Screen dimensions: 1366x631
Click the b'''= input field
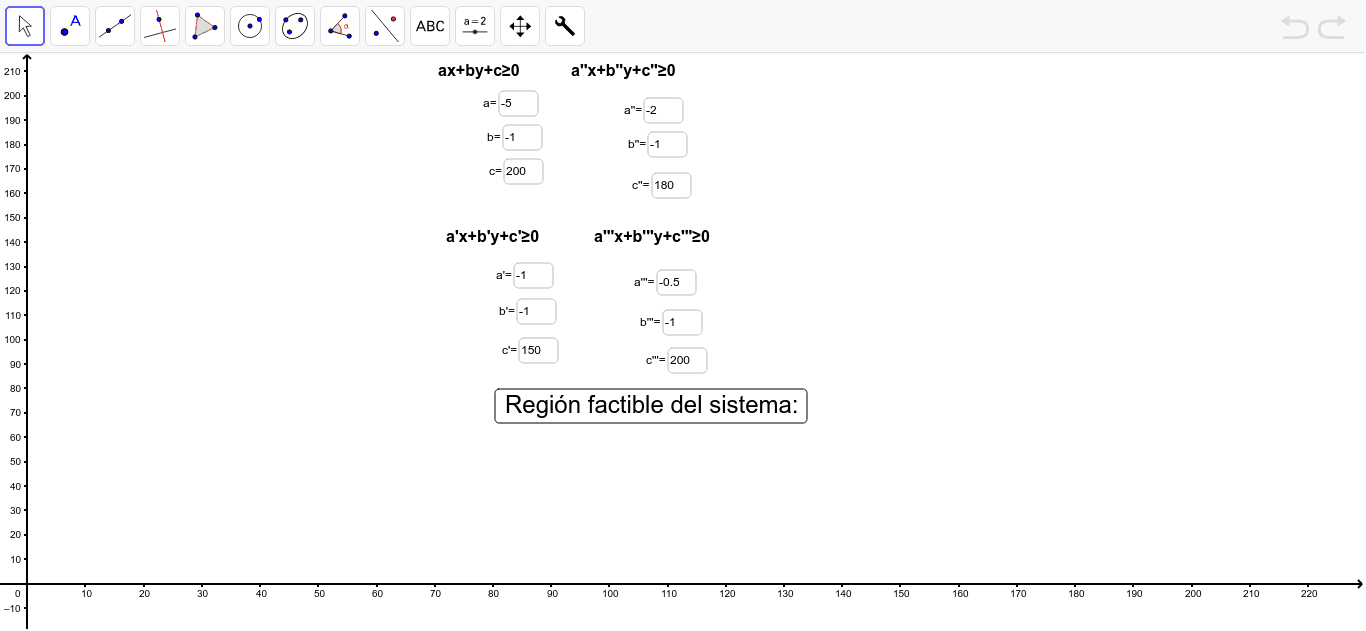tap(683, 322)
